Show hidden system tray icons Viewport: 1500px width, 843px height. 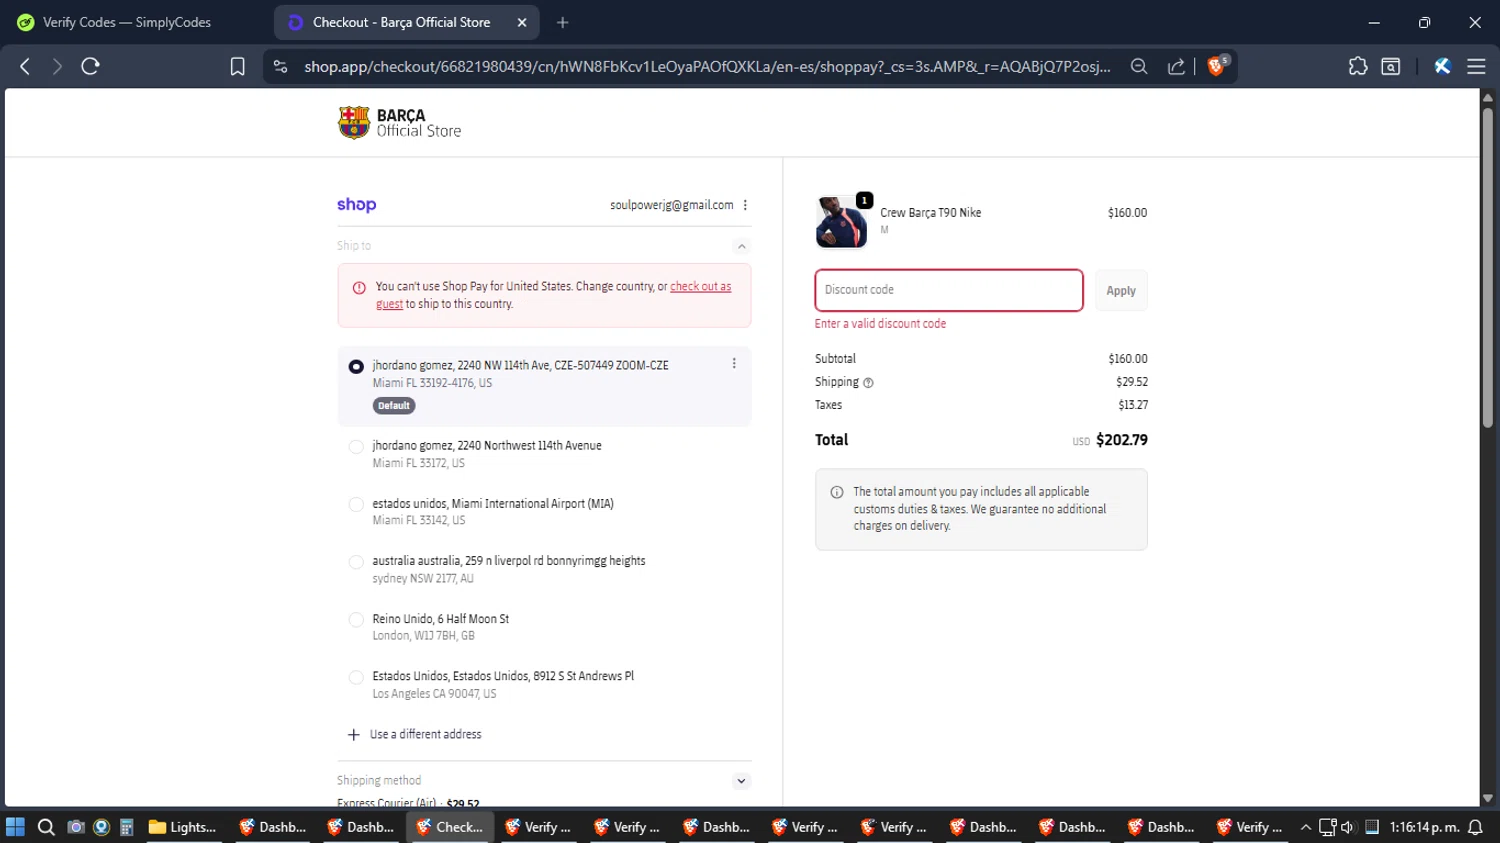1306,827
